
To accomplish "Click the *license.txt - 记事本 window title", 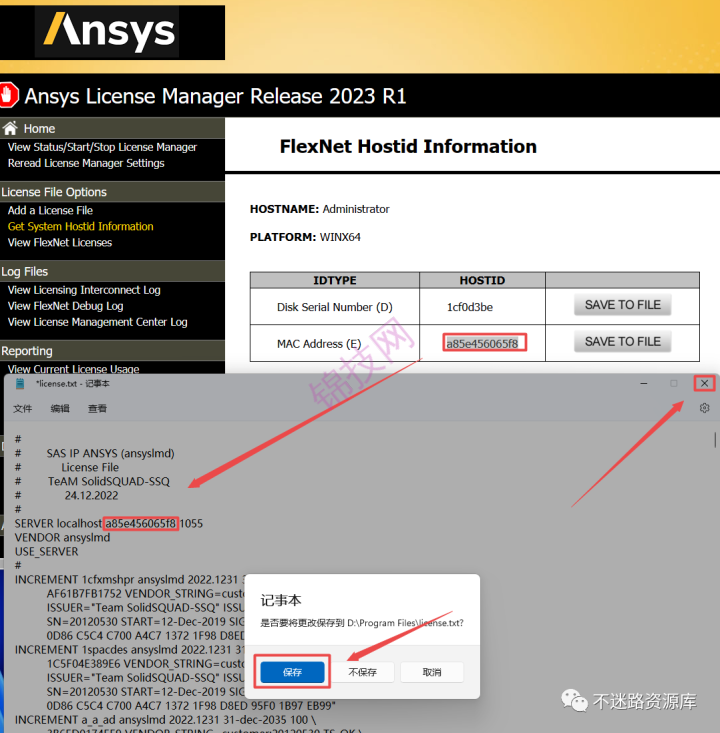I will pos(72,384).
